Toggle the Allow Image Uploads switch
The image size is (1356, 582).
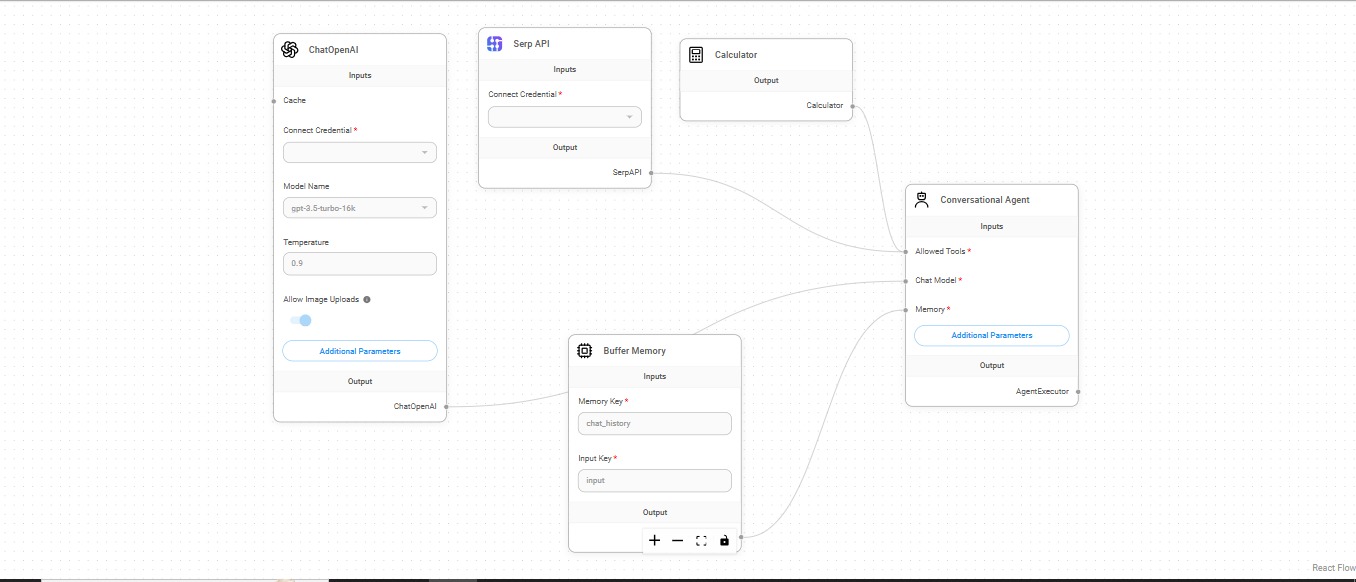tap(300, 320)
